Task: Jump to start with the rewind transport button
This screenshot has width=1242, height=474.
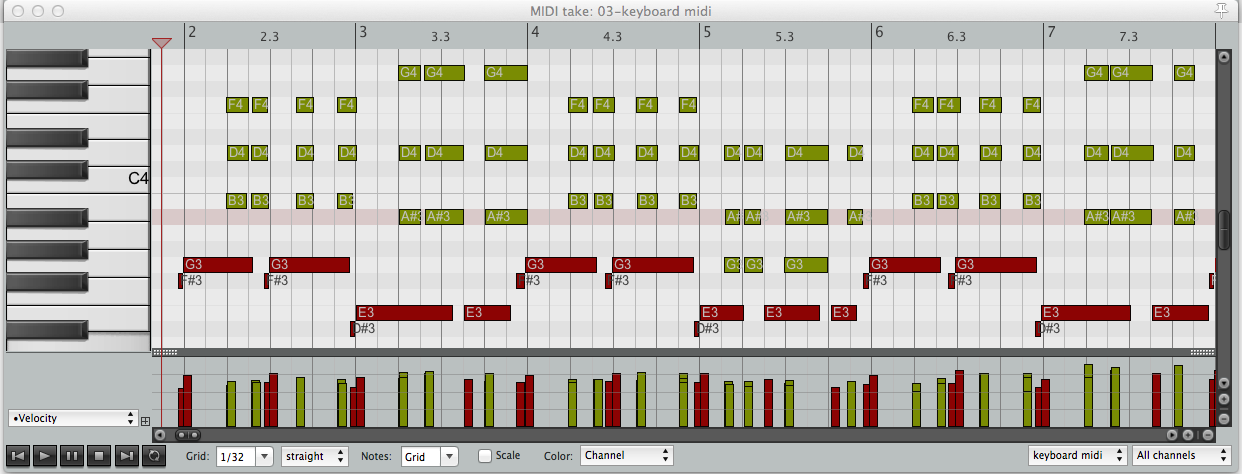Action: coord(18,456)
